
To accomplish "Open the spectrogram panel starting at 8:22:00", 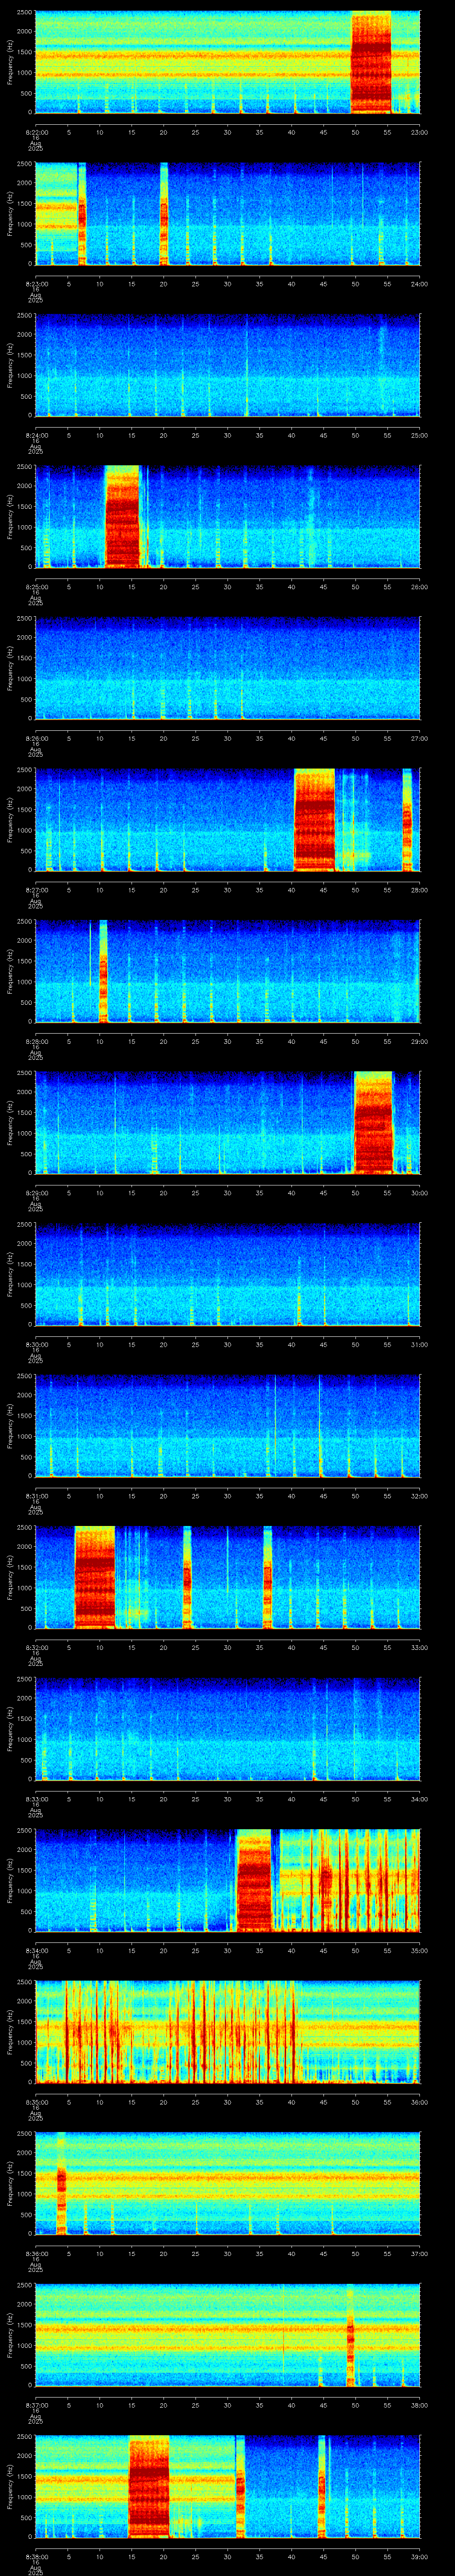I will click(x=227, y=63).
